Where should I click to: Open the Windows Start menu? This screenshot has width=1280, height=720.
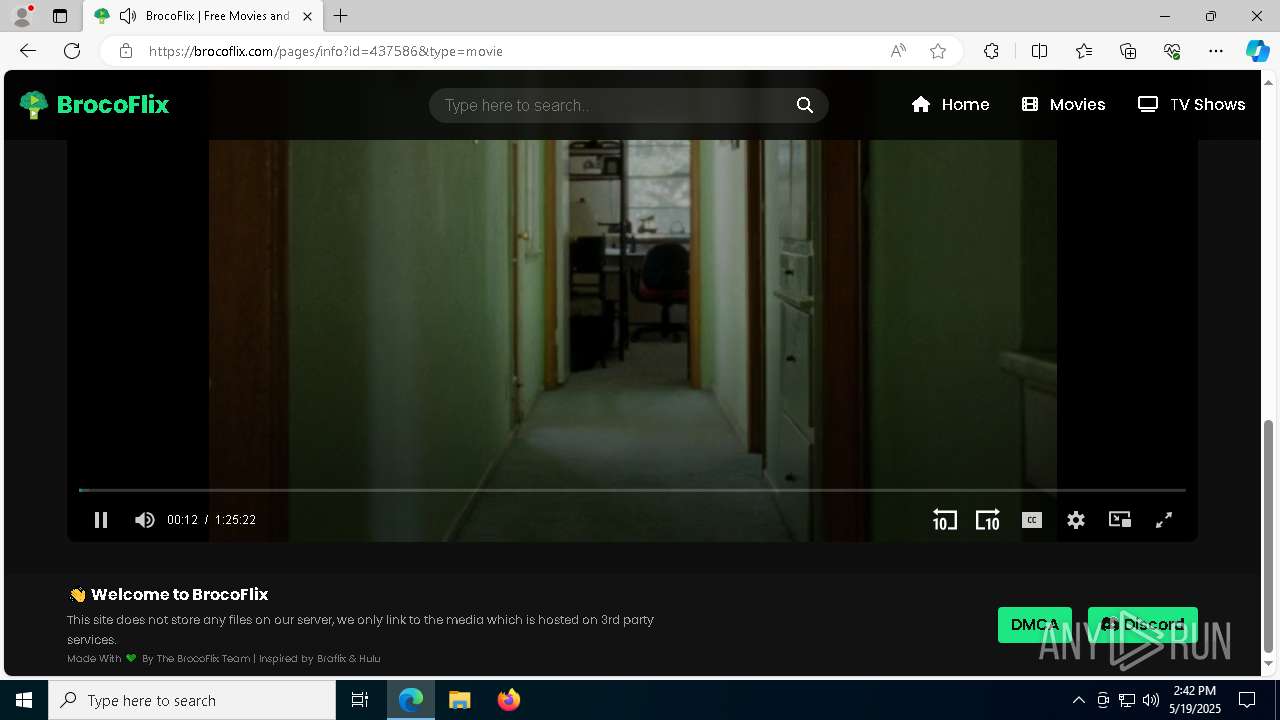click(24, 700)
